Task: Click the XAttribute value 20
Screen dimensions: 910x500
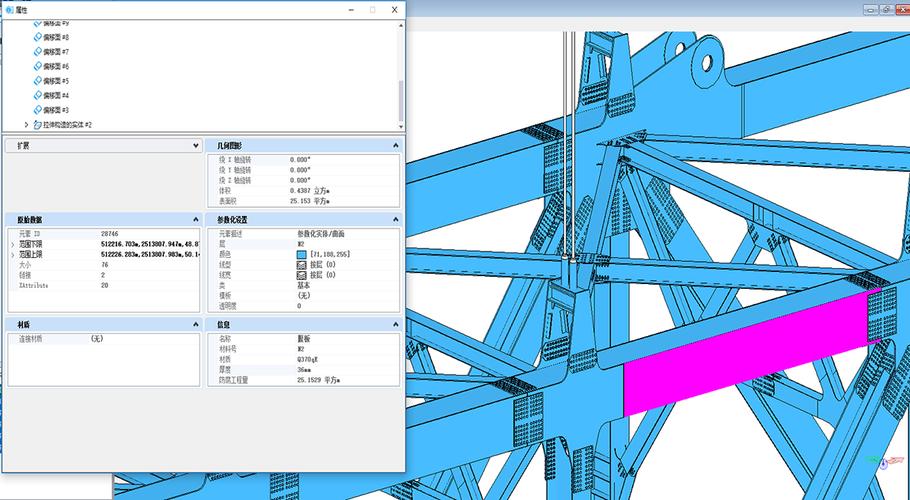Action: click(104, 285)
